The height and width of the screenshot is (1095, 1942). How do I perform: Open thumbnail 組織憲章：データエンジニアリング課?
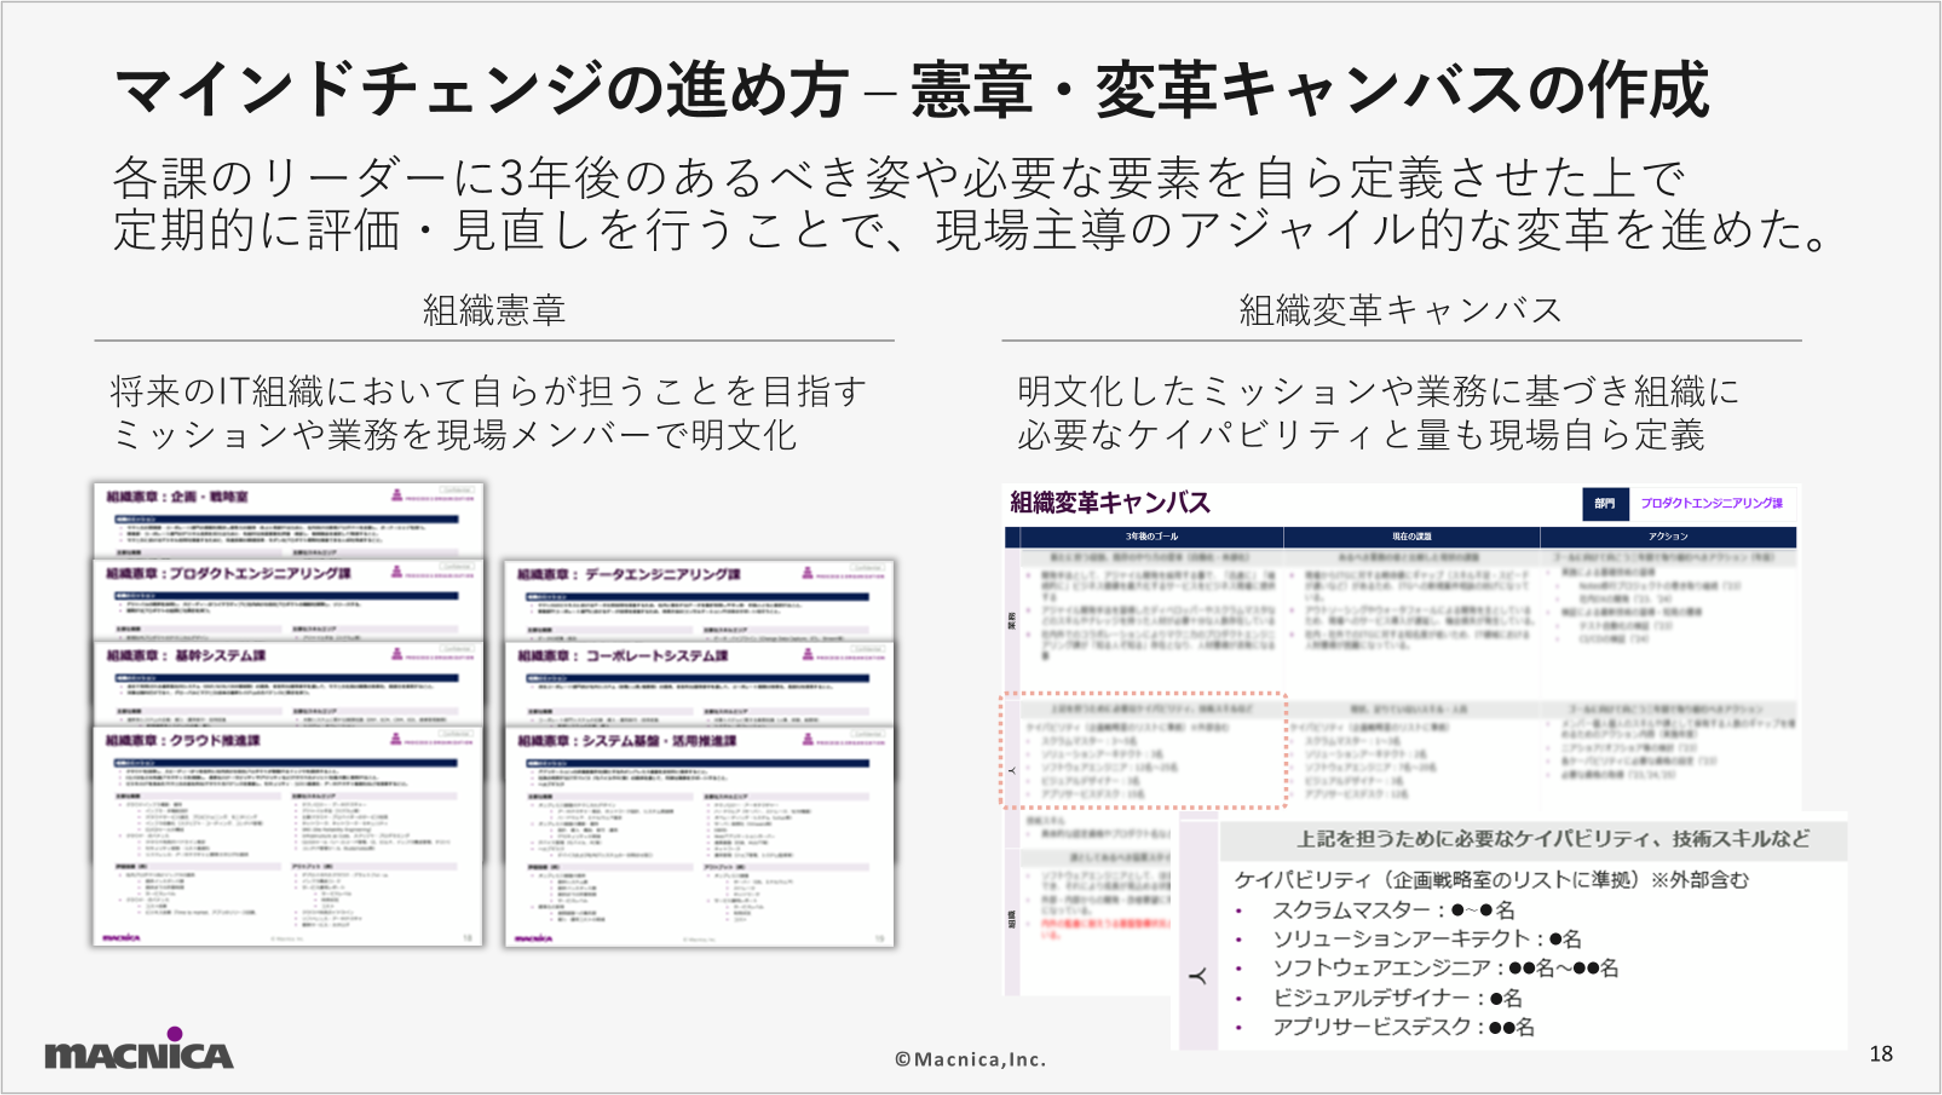point(699,600)
